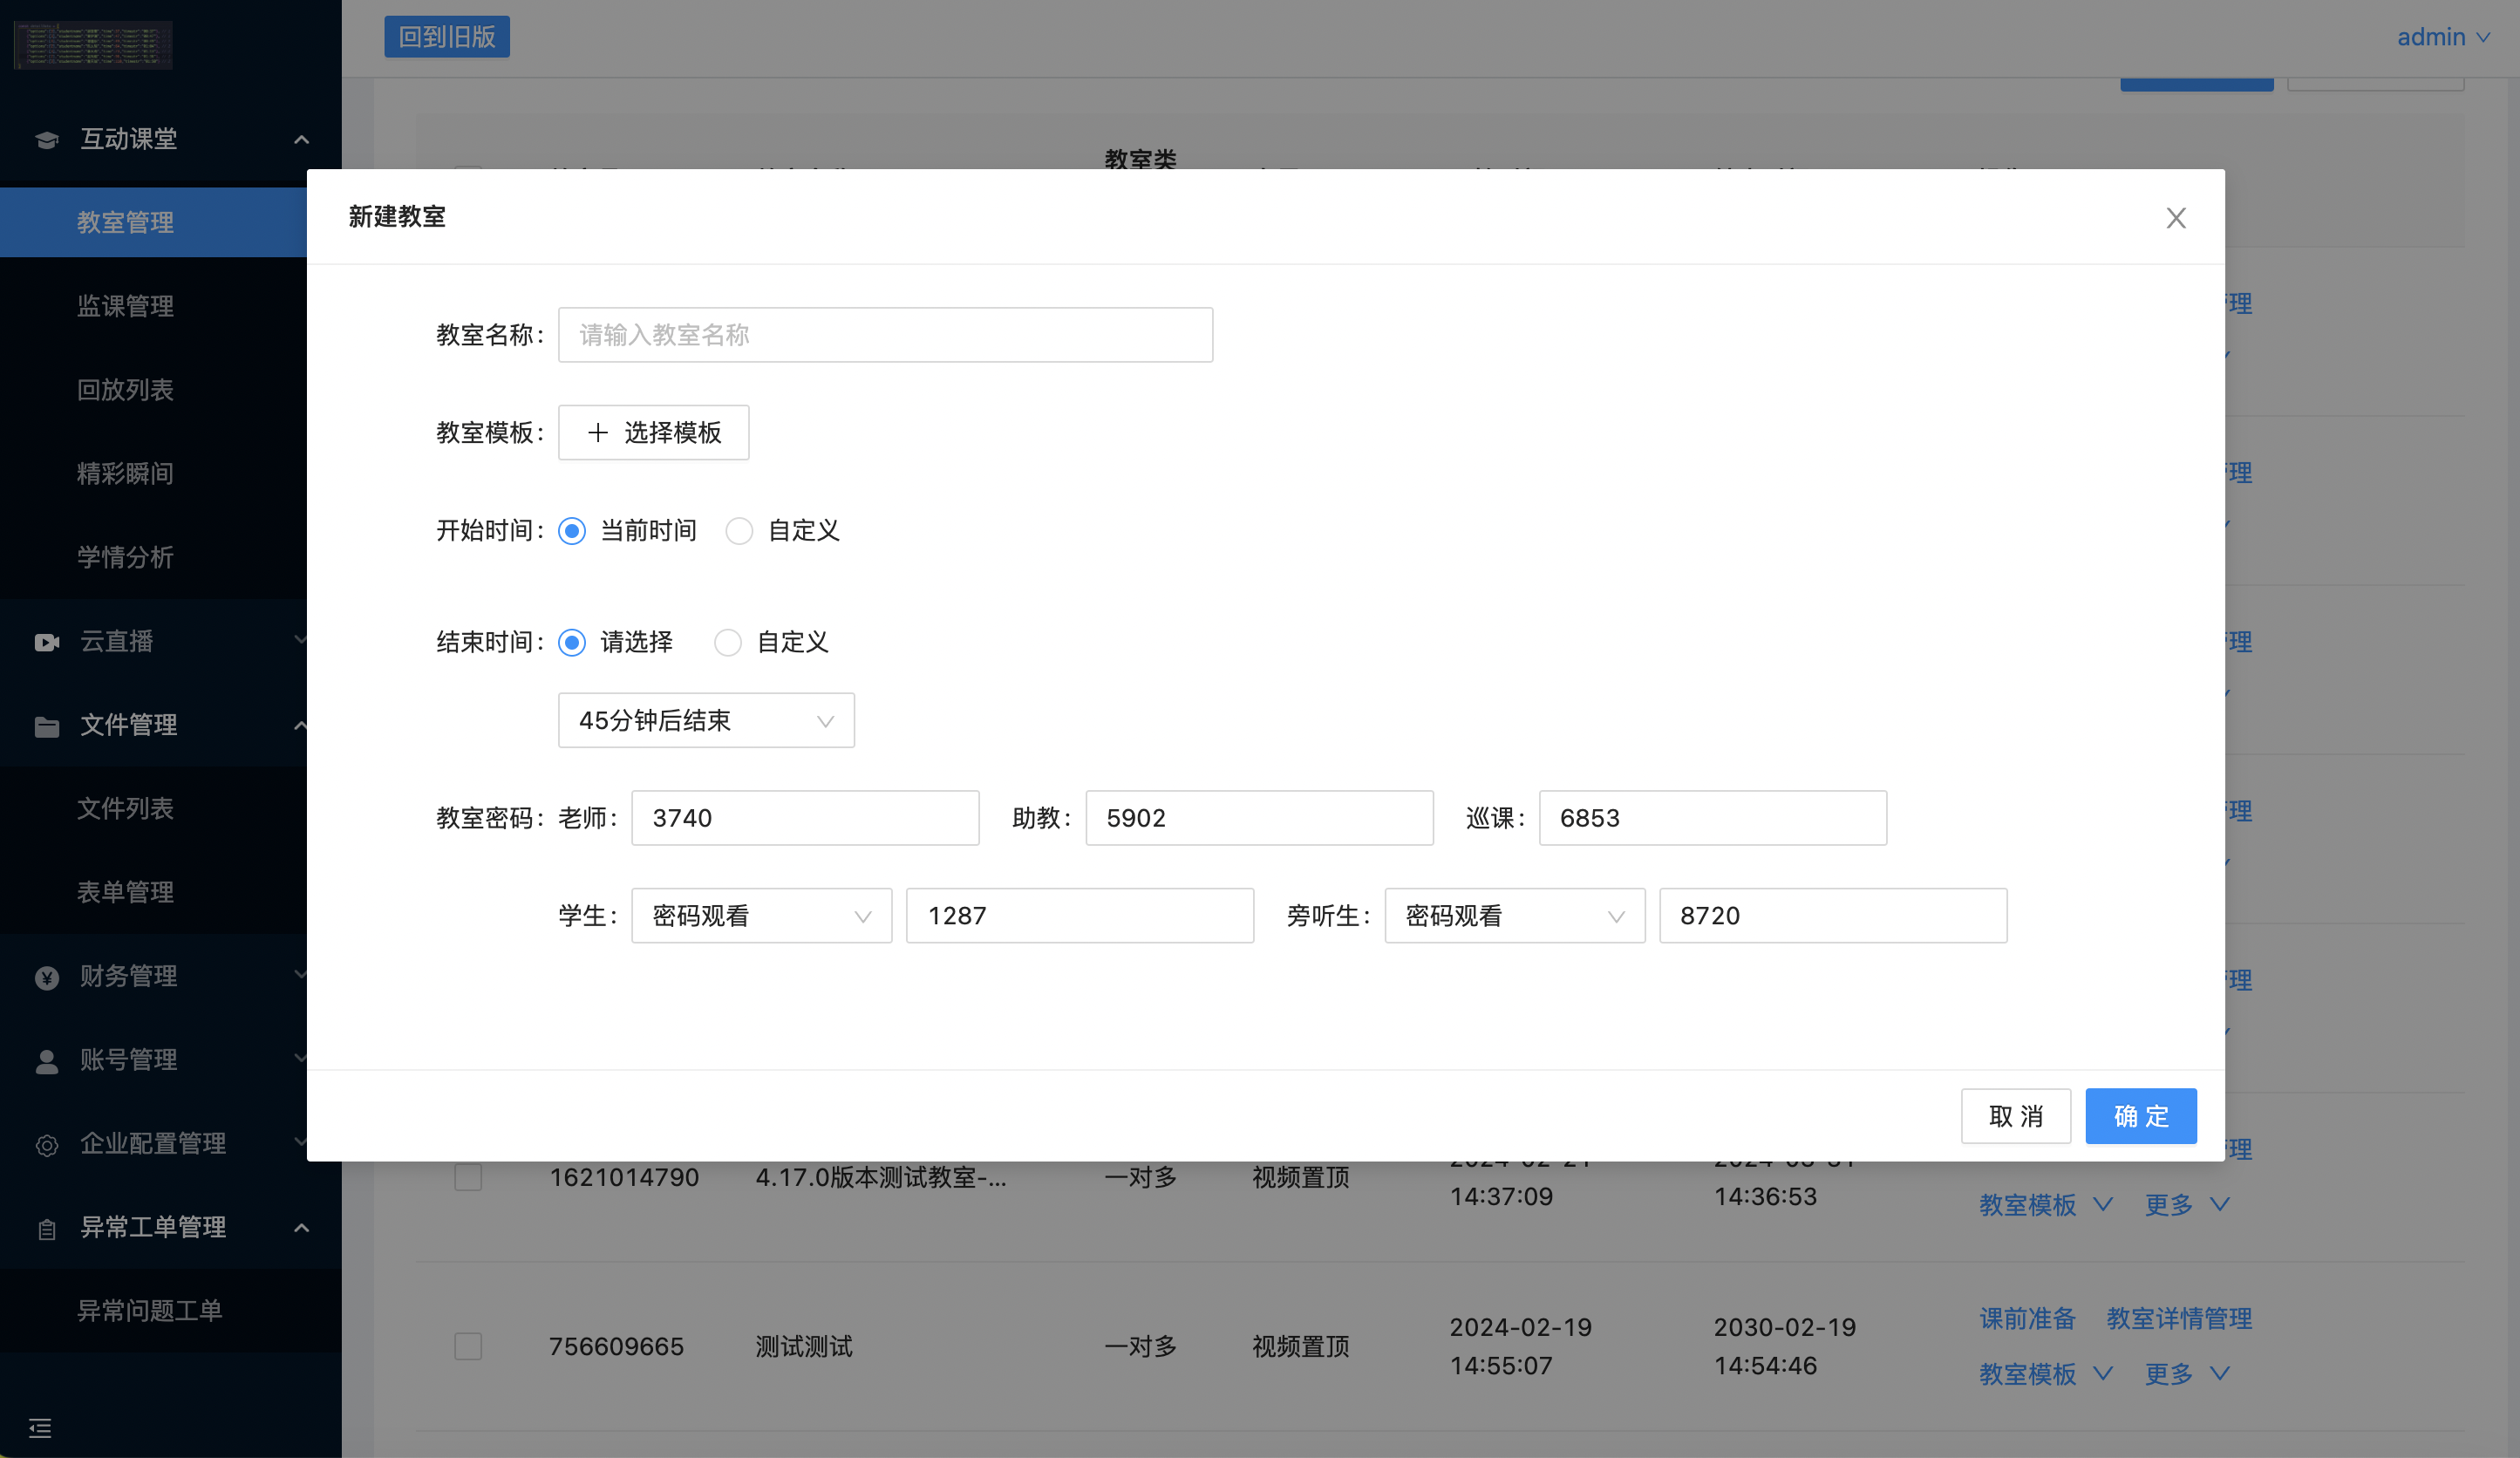Open the admin user dropdown
The image size is (2520, 1458).
(x=2443, y=37)
